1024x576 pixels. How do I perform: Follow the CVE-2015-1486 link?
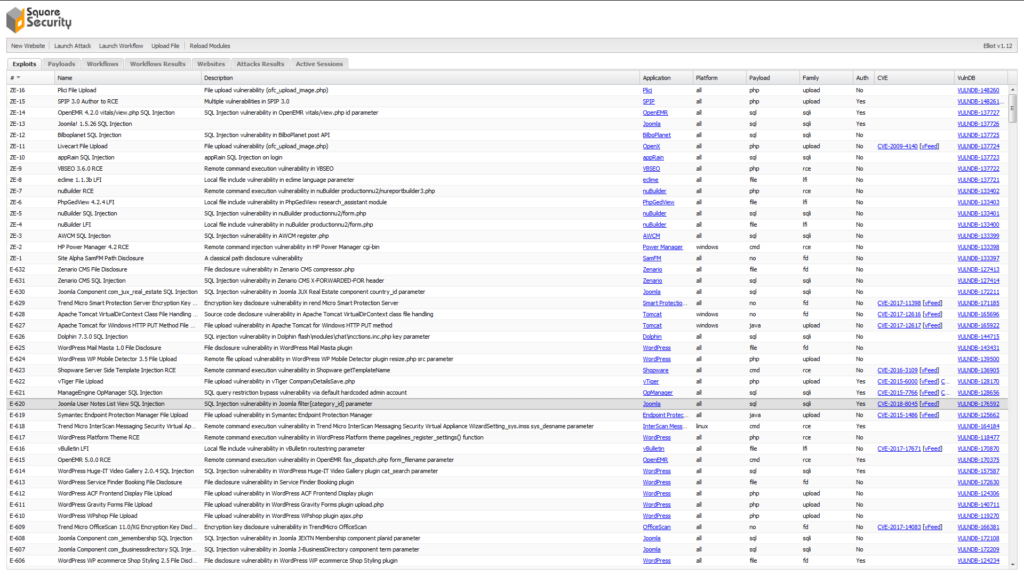point(897,415)
